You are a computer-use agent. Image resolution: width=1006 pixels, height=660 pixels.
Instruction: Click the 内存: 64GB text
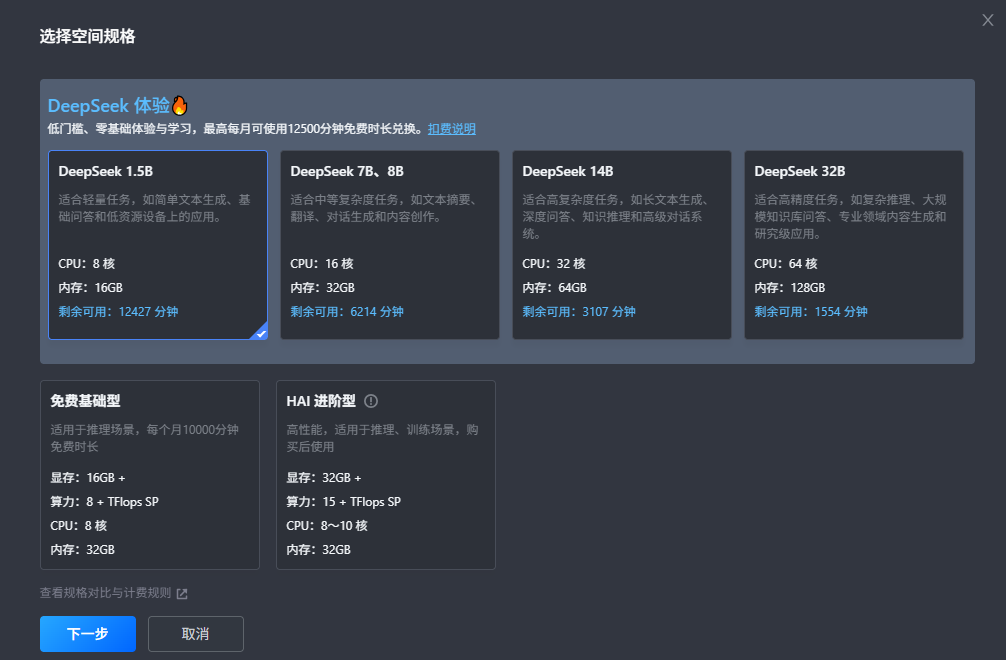pyautogui.click(x=554, y=287)
